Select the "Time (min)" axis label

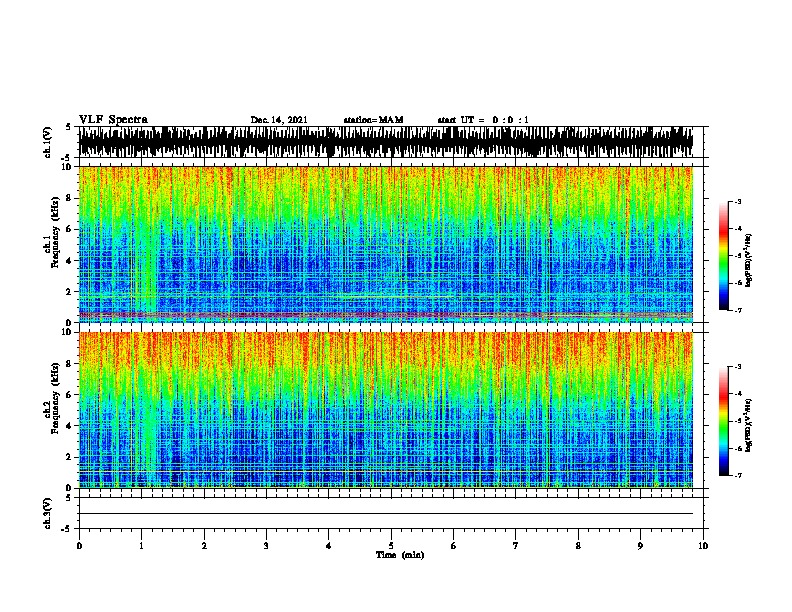tap(400, 555)
